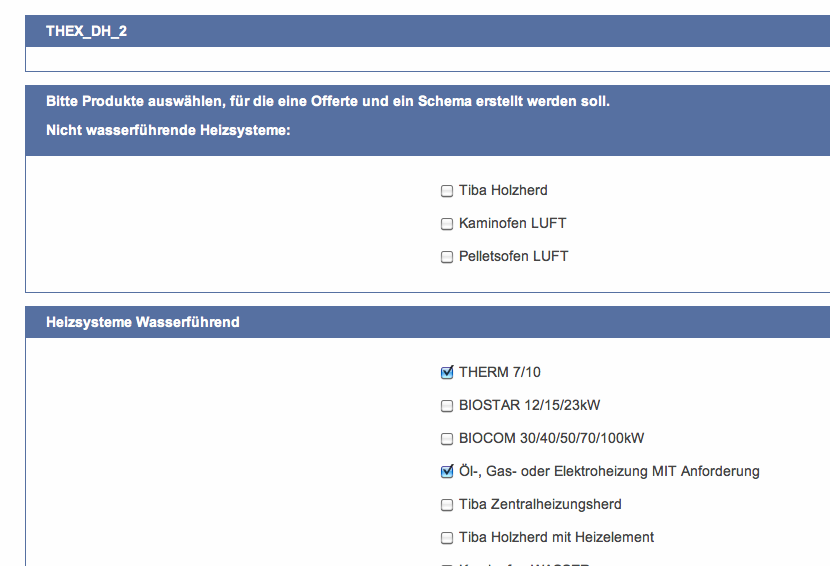Click the BIOCOM 30/40/50/70/100kW label text

coord(551,438)
